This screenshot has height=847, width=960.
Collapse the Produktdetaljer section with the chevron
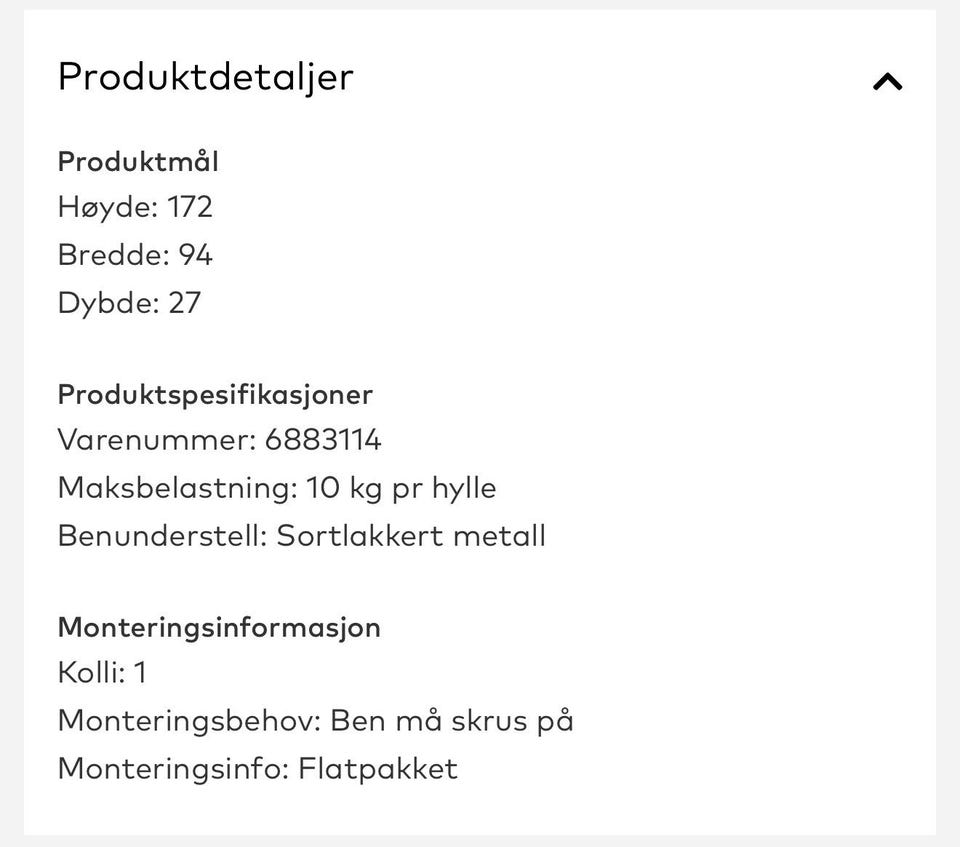pyautogui.click(x=887, y=82)
